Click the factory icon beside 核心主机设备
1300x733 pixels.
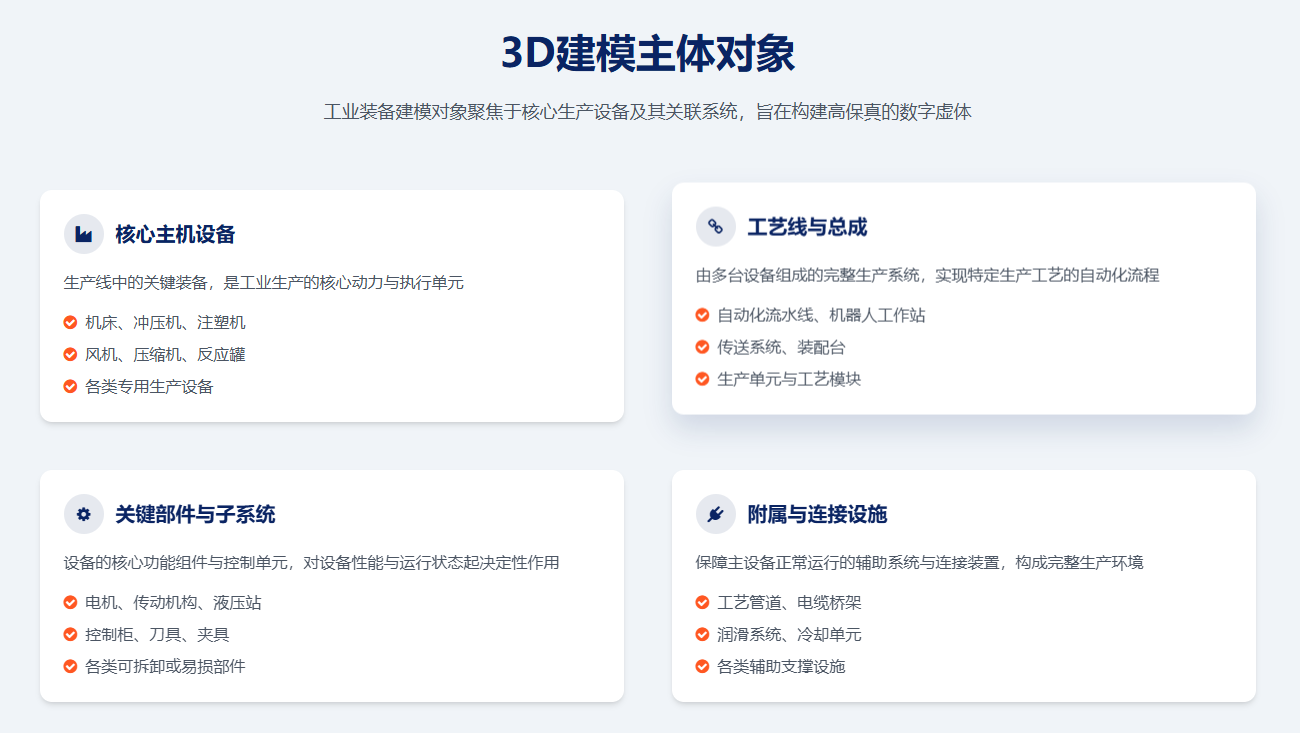coord(84,234)
